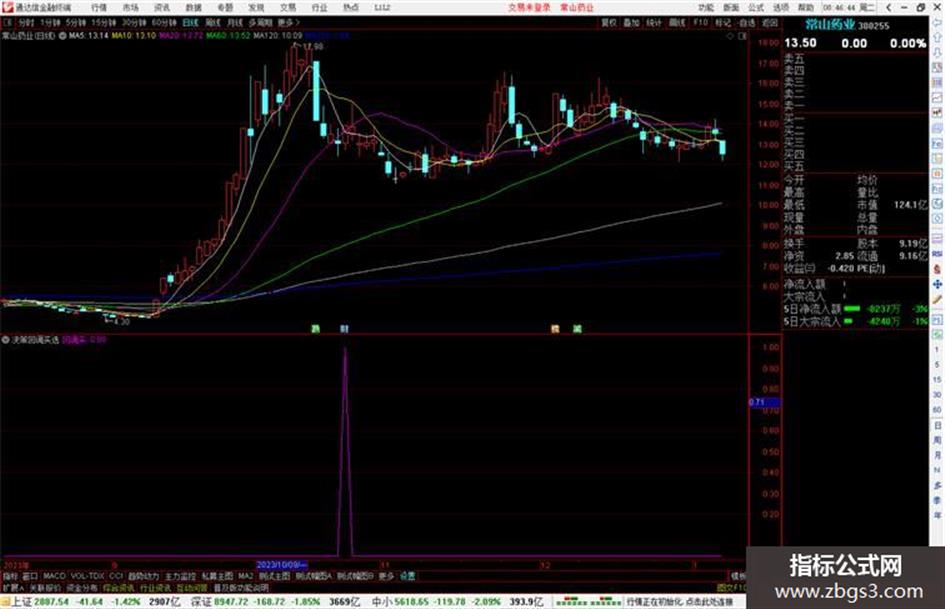Click the 交易未登录 login link

pos(529,7)
